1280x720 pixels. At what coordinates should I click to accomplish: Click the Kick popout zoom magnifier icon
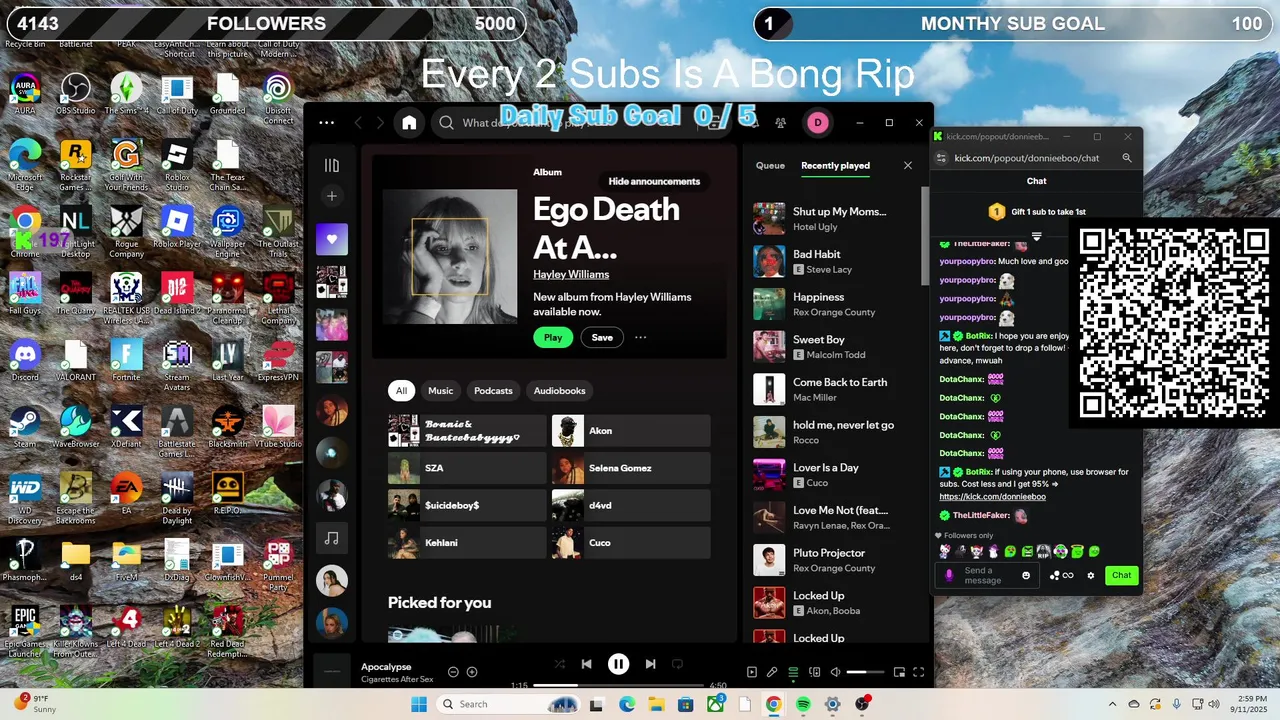(x=1127, y=158)
